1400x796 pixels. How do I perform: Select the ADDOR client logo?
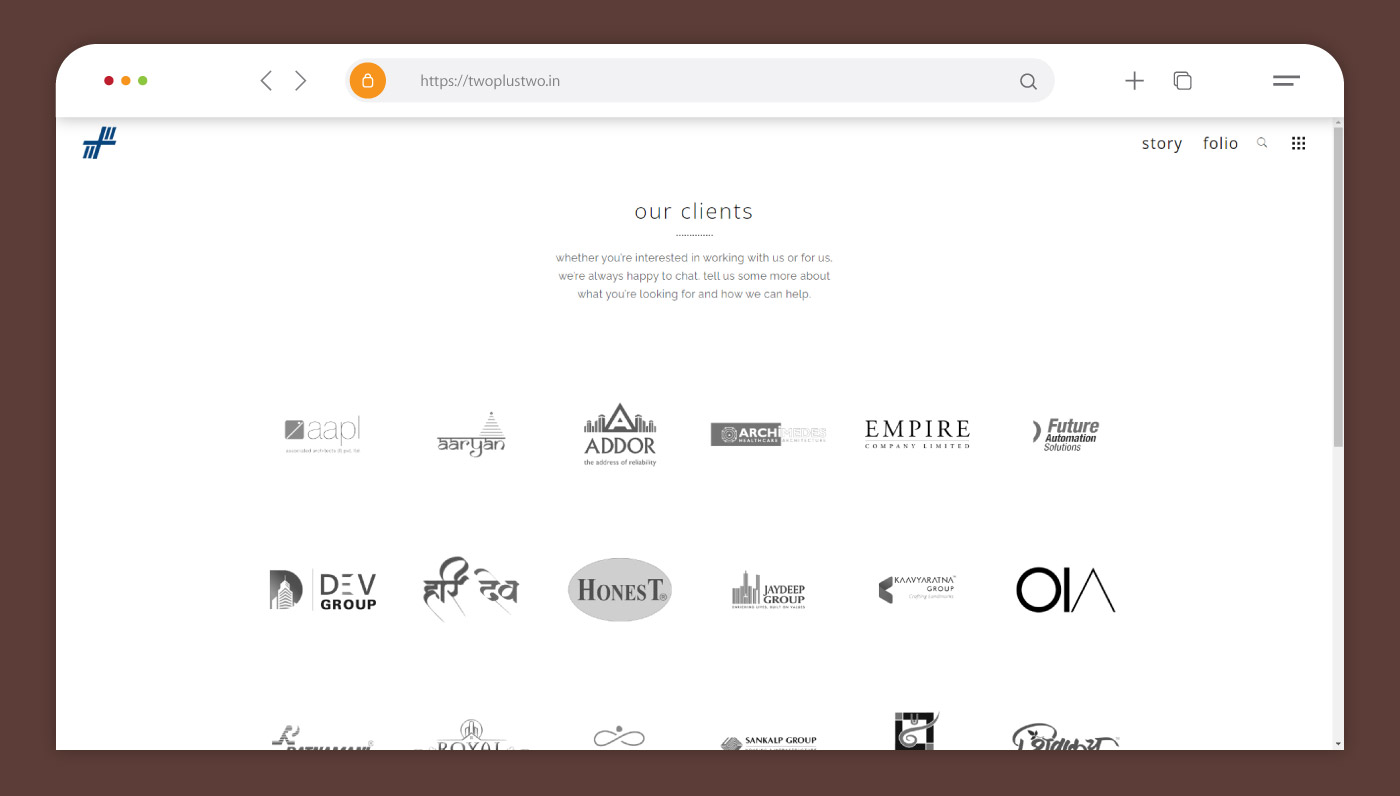620,435
